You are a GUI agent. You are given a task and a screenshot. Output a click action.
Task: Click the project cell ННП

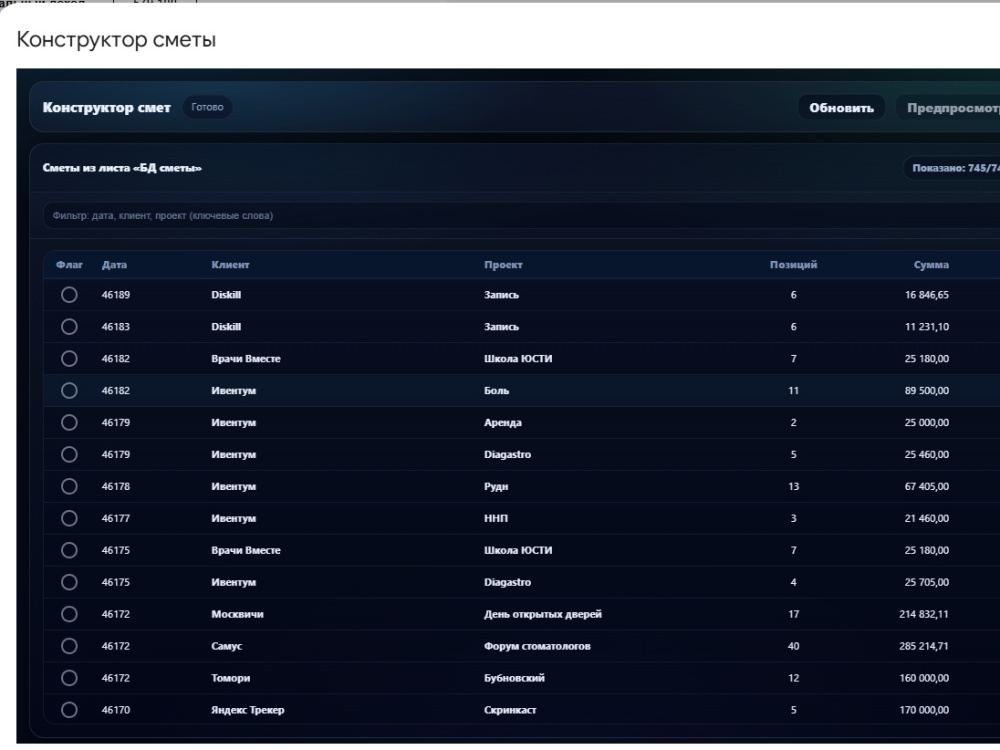(x=496, y=518)
